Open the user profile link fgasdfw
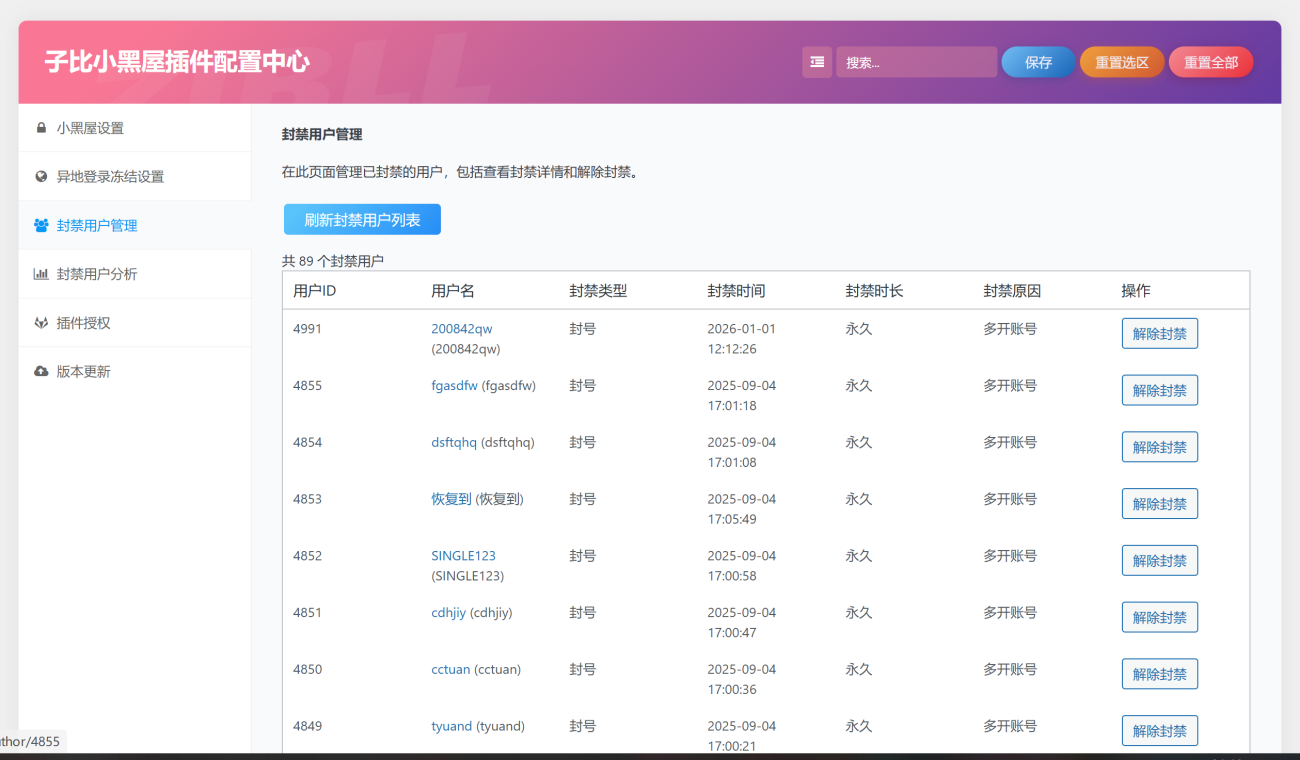1300x760 pixels. 454,386
